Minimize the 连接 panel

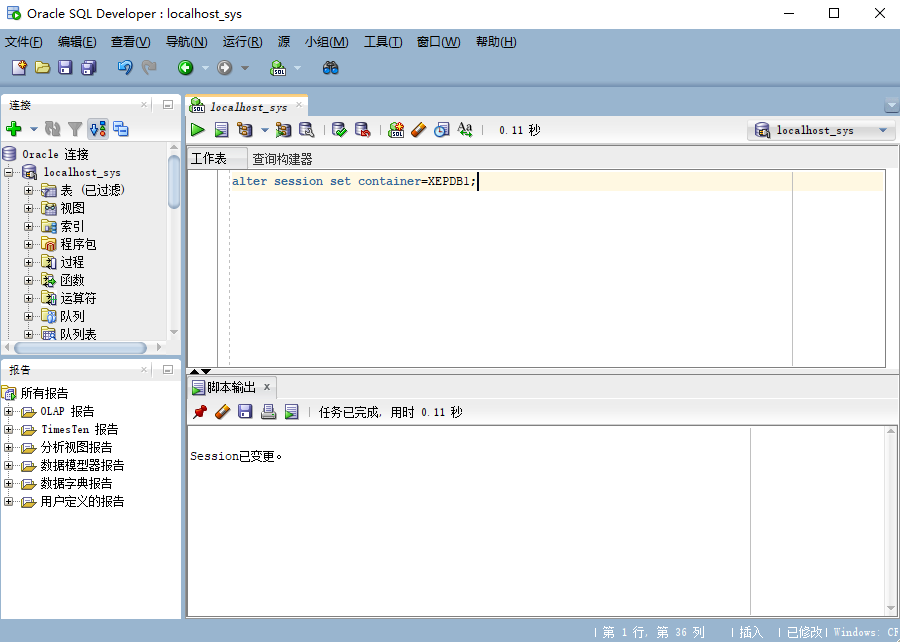(x=168, y=104)
